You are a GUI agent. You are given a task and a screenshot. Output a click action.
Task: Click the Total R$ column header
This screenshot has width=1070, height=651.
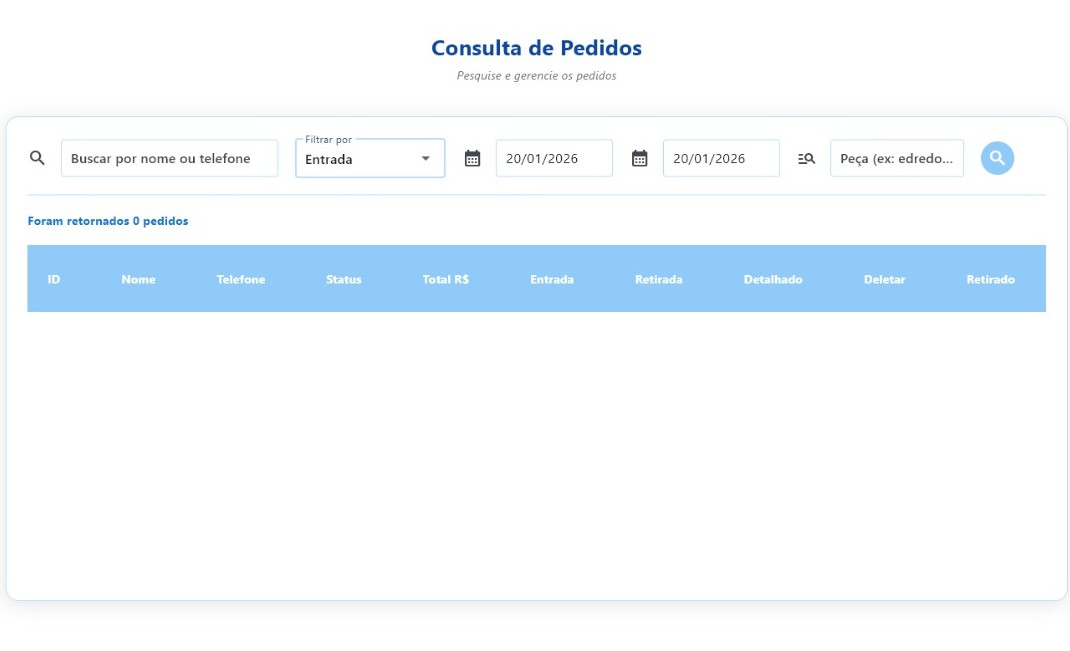point(446,279)
